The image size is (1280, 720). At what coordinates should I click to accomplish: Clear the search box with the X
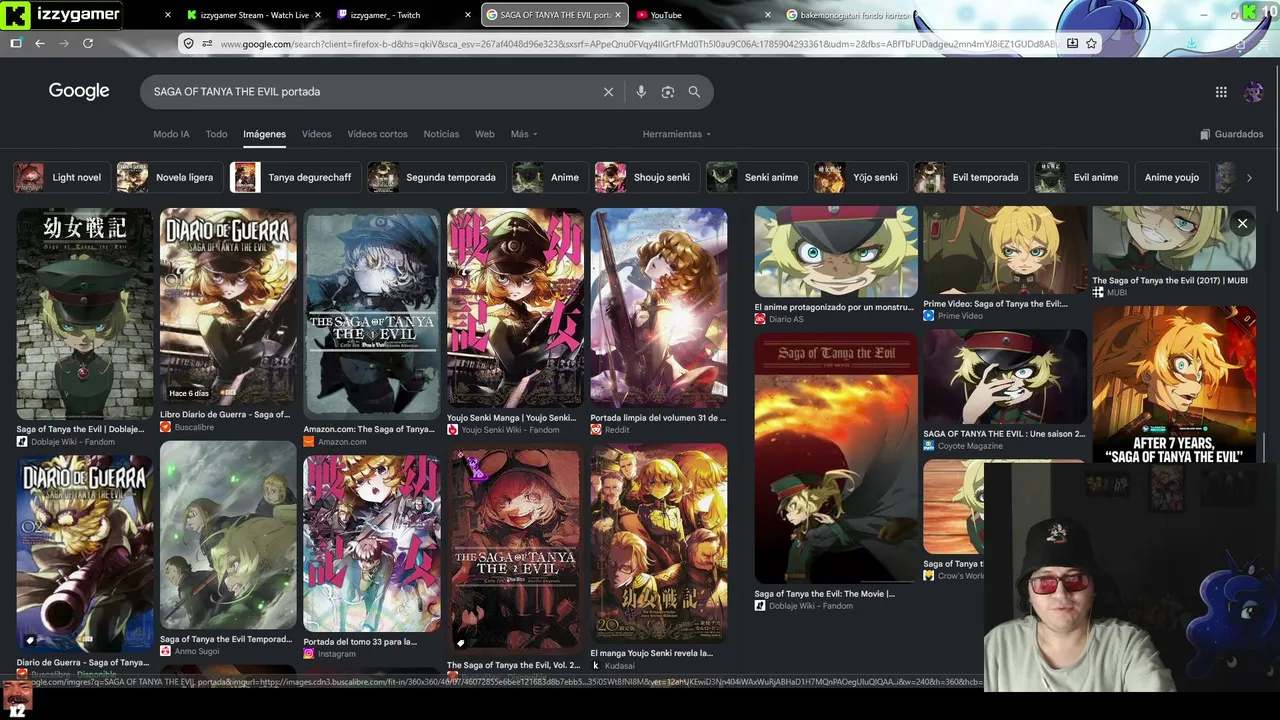[608, 92]
